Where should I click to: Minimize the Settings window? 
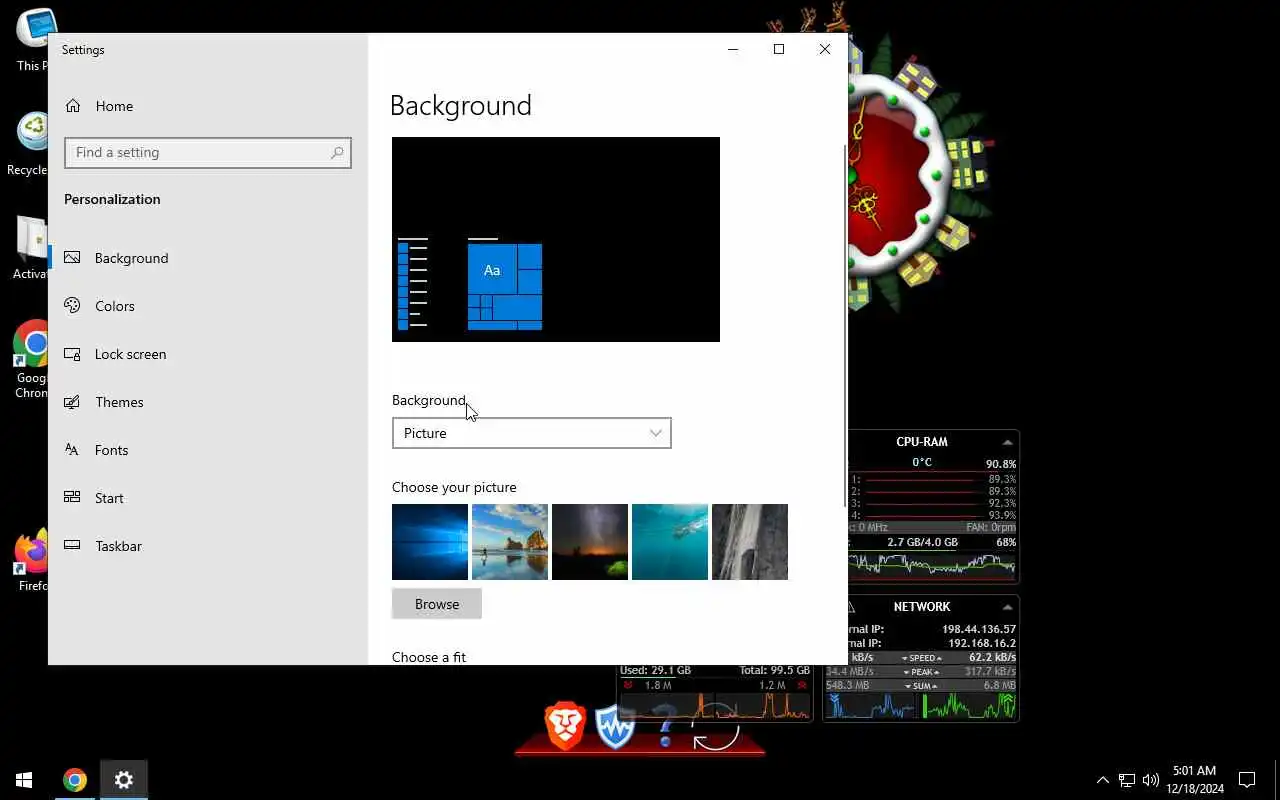pyautogui.click(x=733, y=49)
